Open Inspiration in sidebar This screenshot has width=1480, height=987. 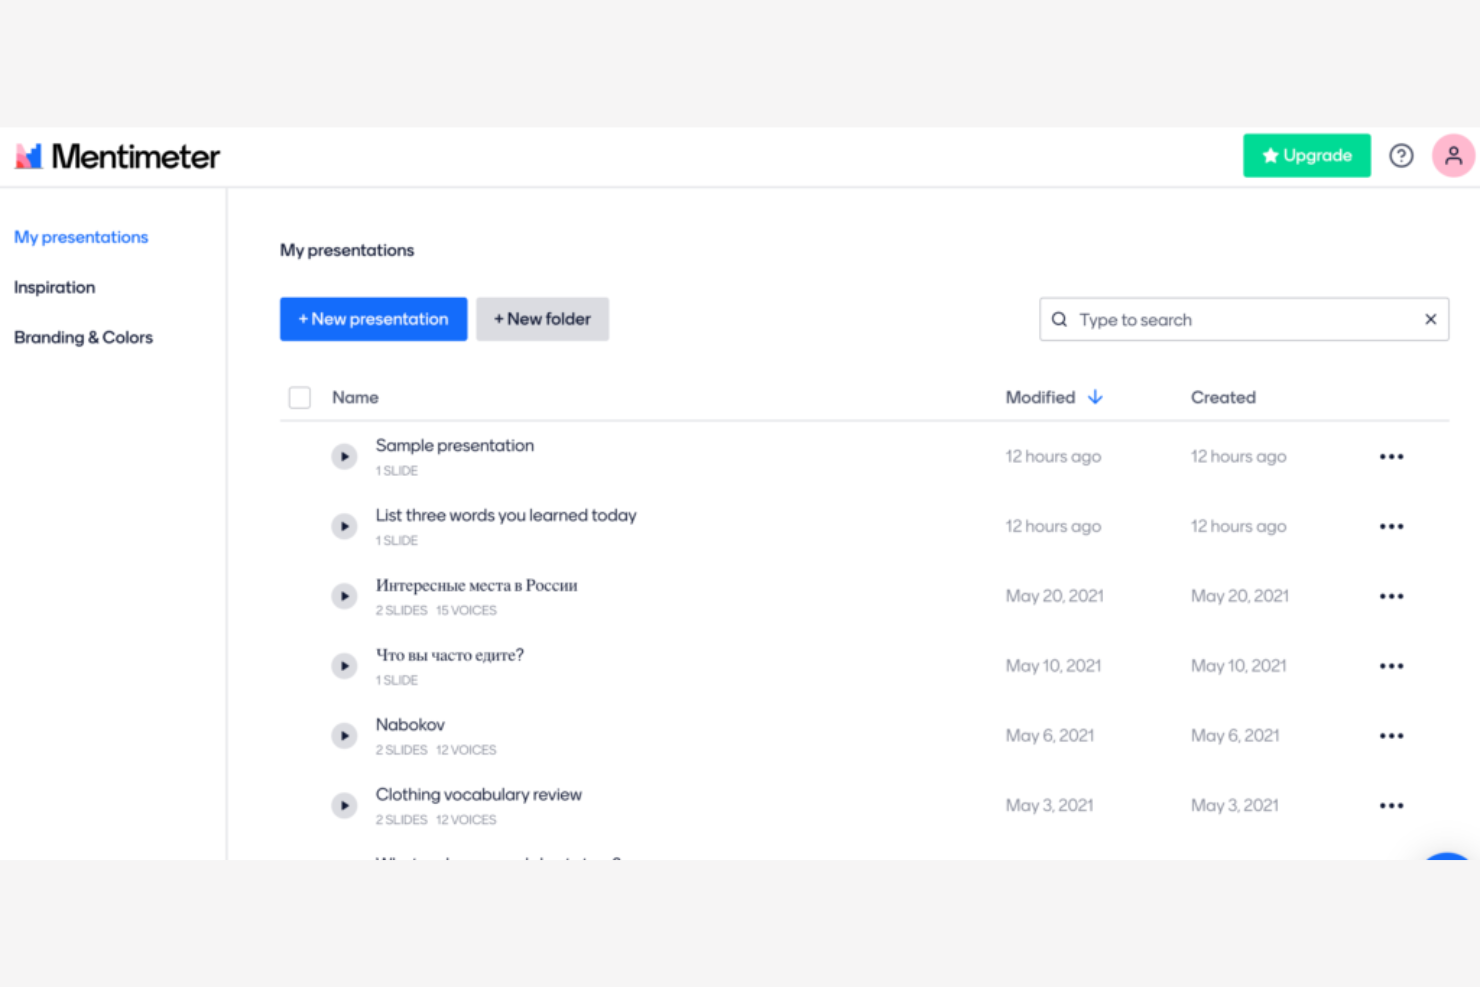[x=55, y=287]
